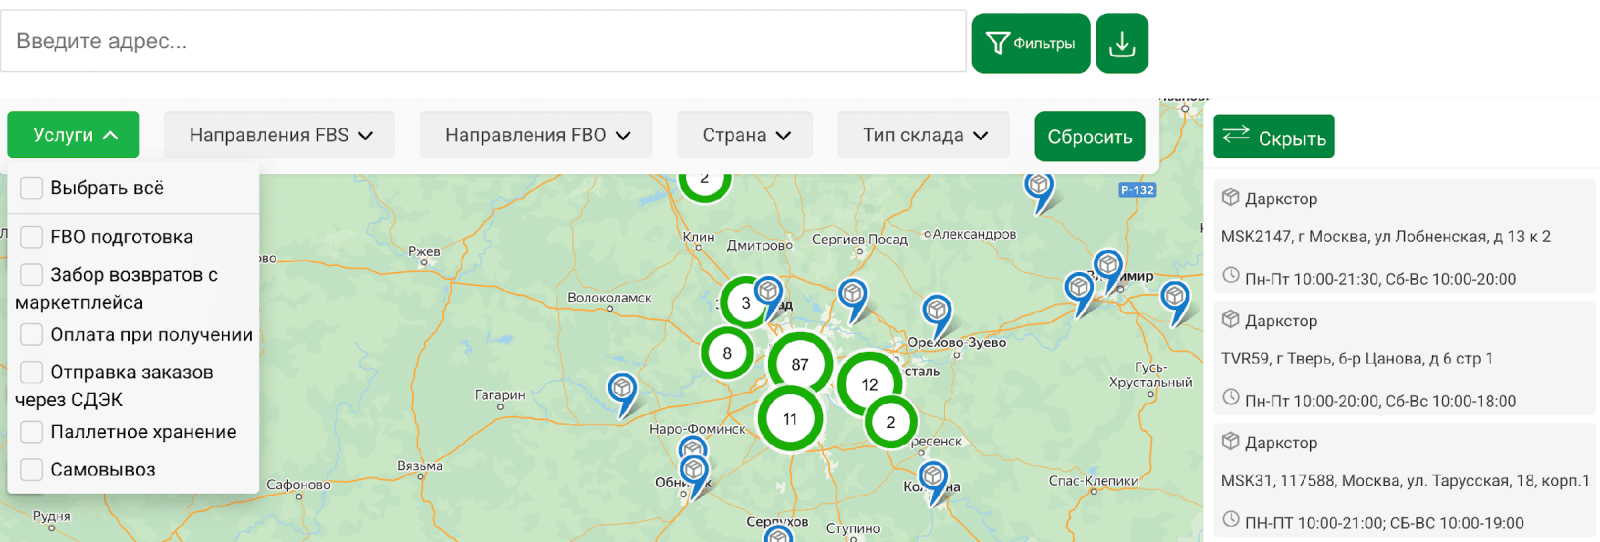Check the Выбрать всё checkbox
1600x542 pixels.
pyautogui.click(x=32, y=188)
